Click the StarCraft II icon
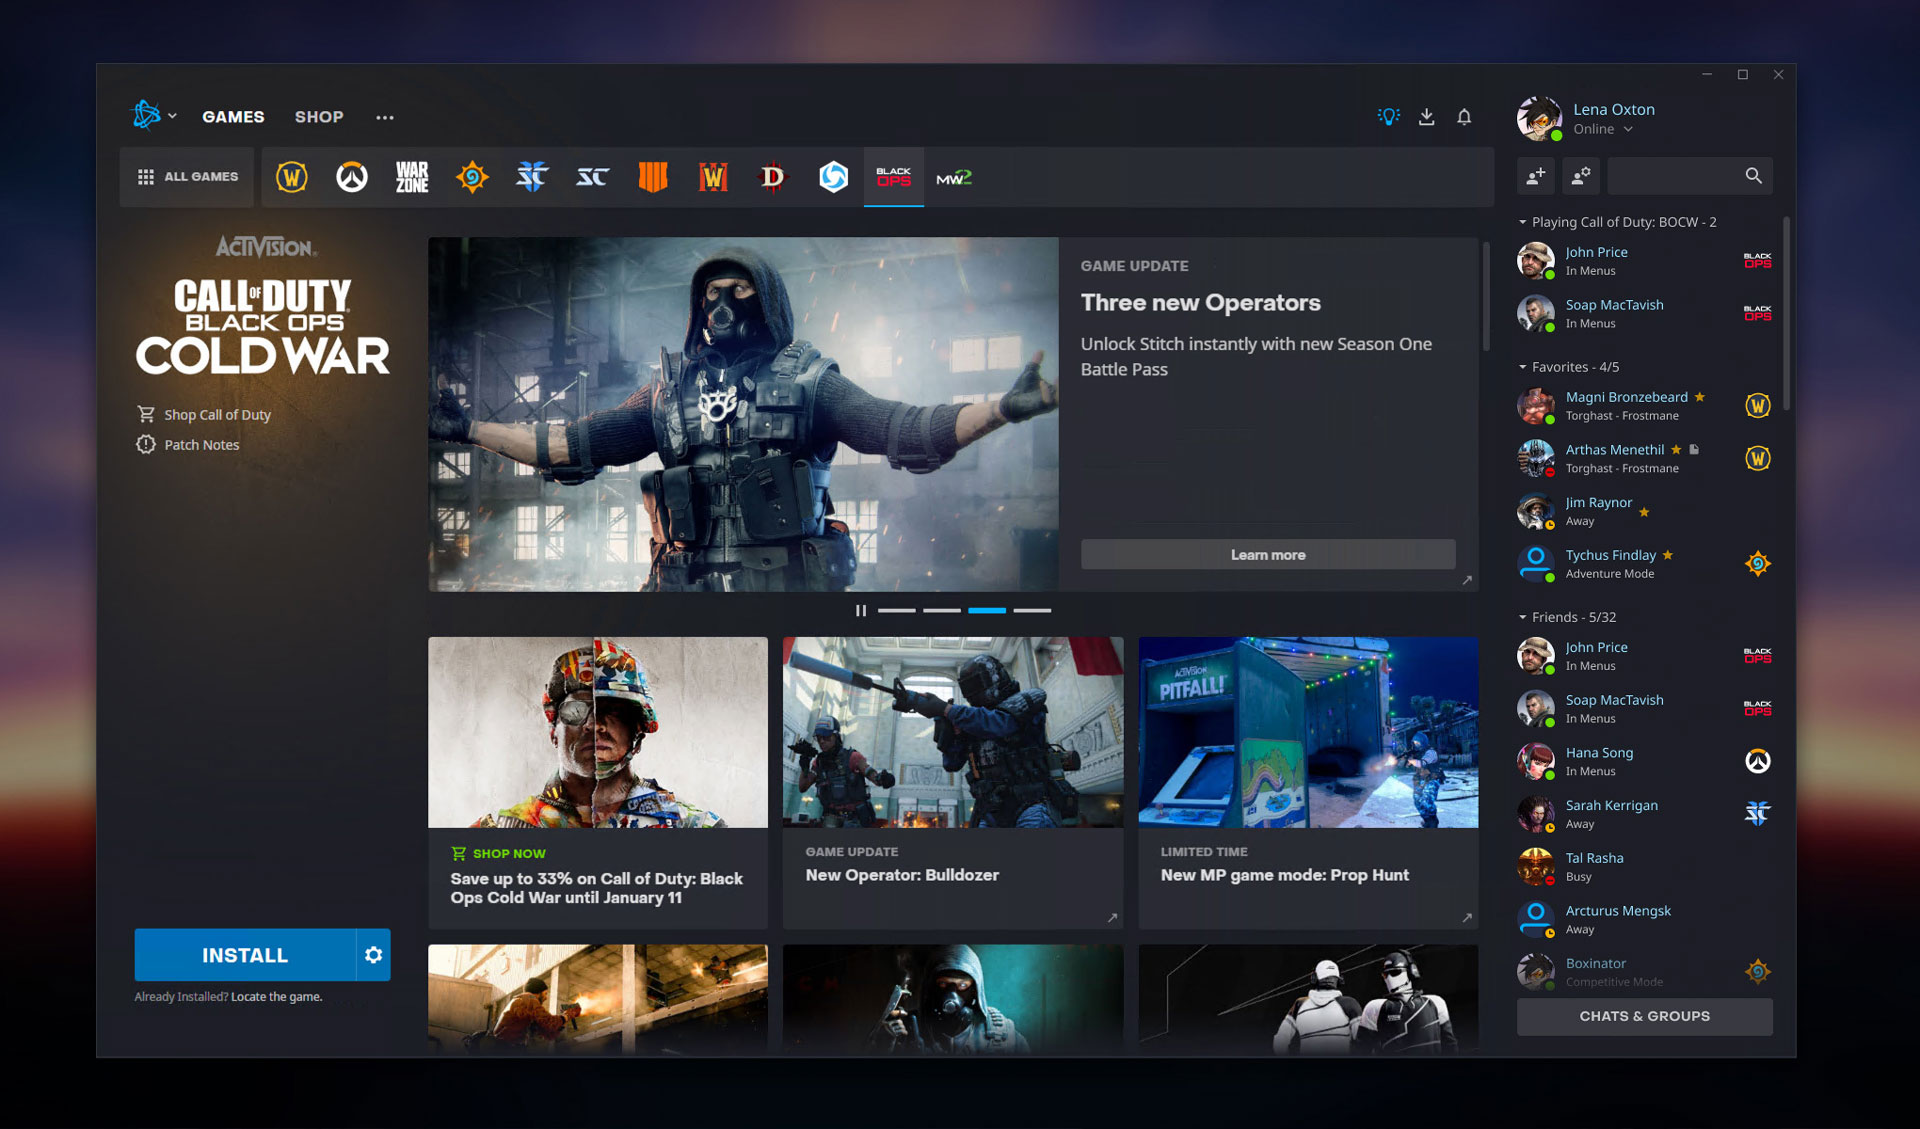This screenshot has width=1920, height=1129. tap(531, 177)
